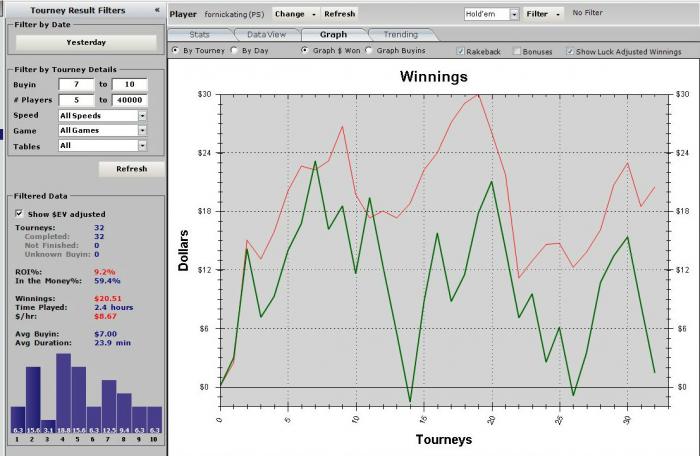Click the ROI% value 9.2%

coord(104,272)
